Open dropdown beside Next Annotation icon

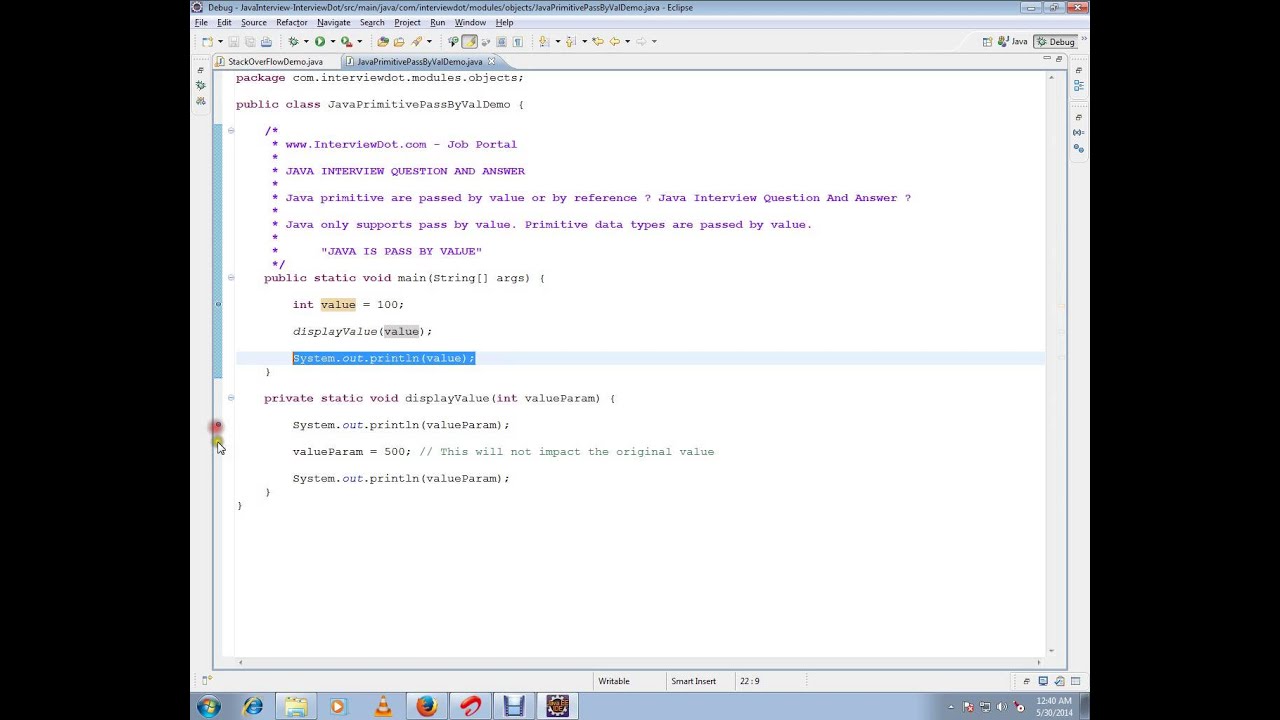pos(557,41)
